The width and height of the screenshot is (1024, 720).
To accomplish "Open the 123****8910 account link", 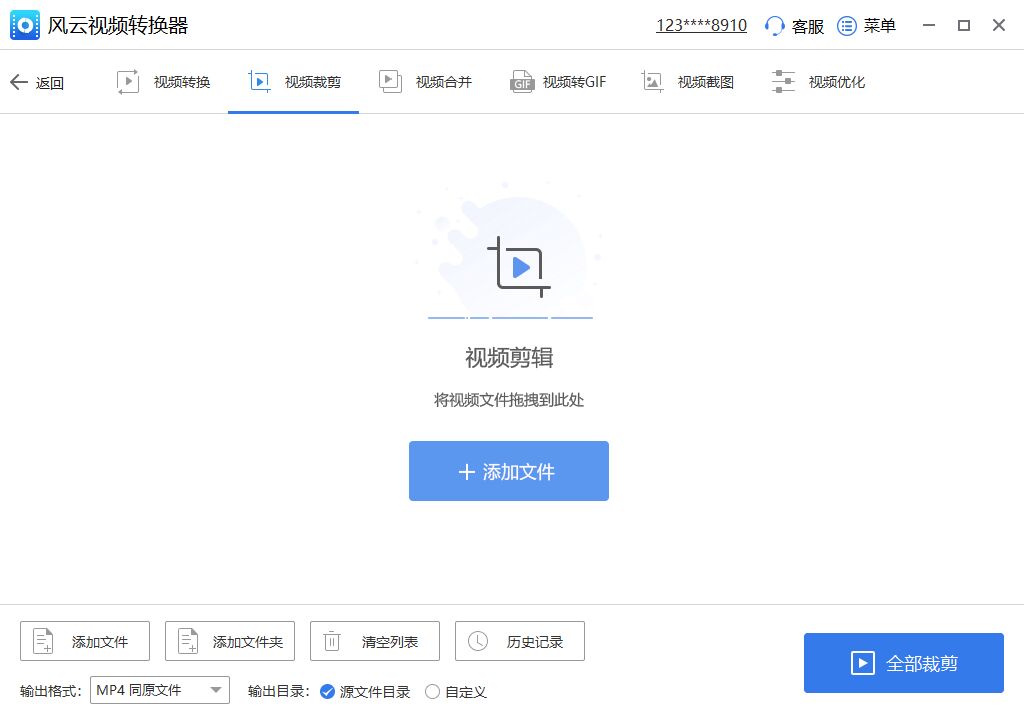I will [x=701, y=24].
